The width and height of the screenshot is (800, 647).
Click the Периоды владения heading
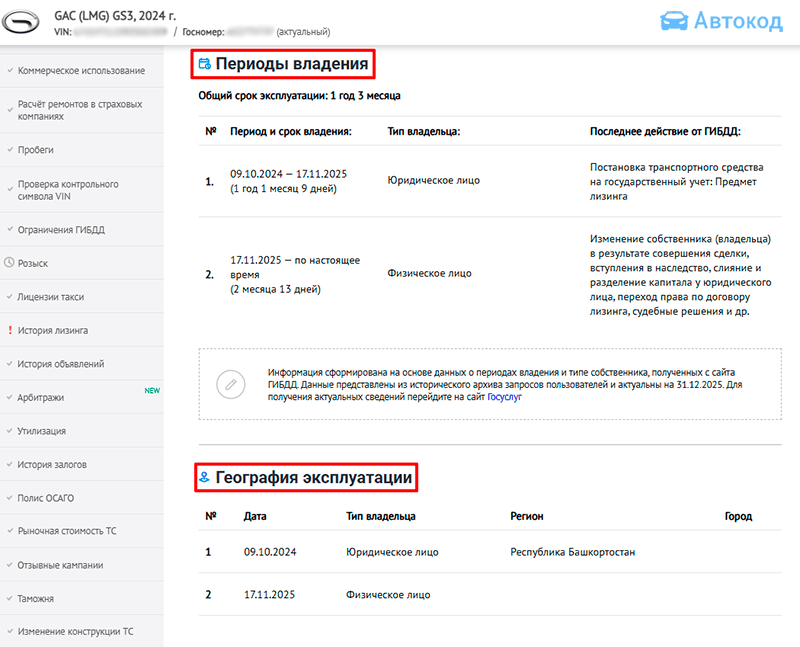tap(292, 65)
